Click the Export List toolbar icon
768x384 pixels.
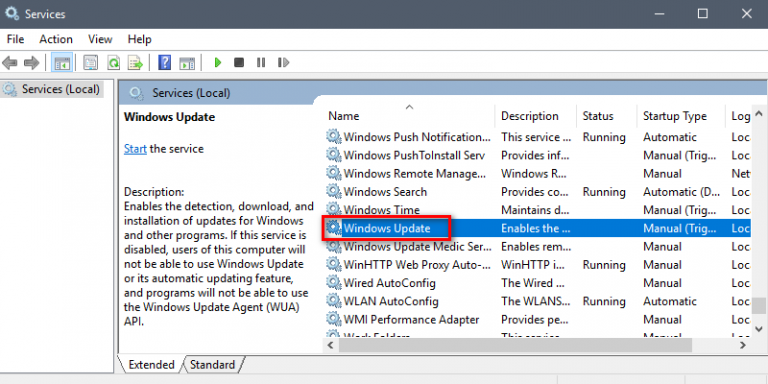pos(135,63)
